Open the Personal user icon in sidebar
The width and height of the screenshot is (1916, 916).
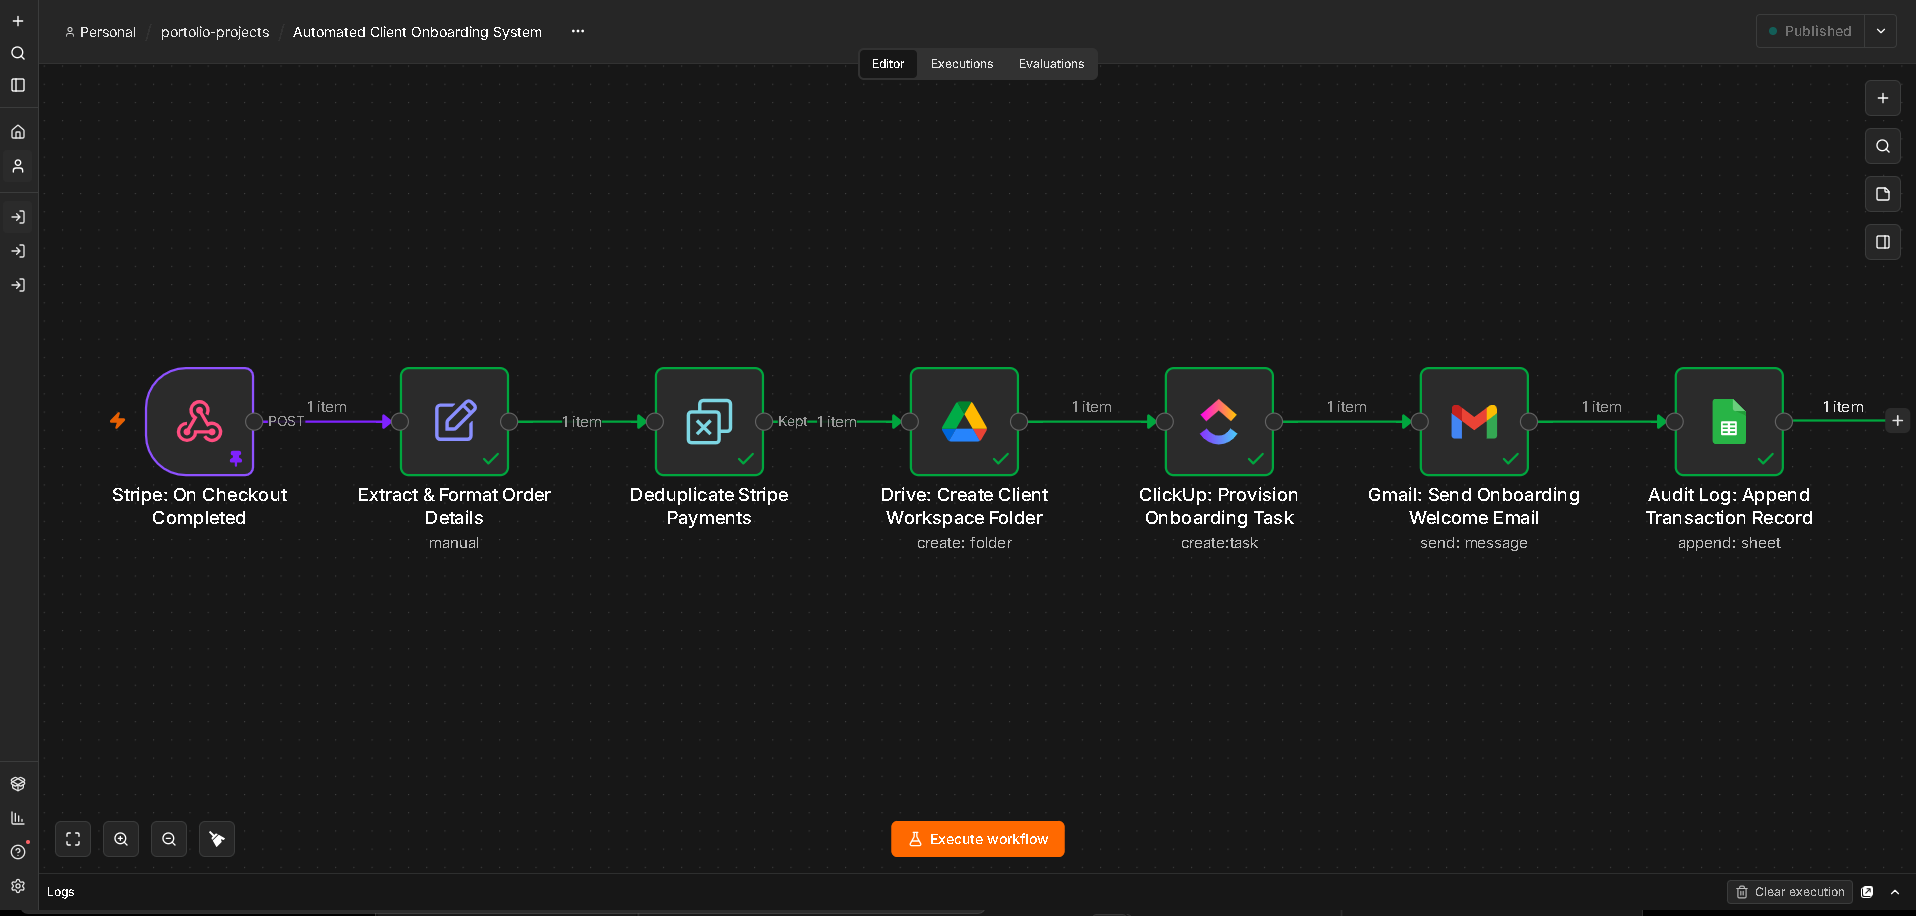tap(18, 166)
